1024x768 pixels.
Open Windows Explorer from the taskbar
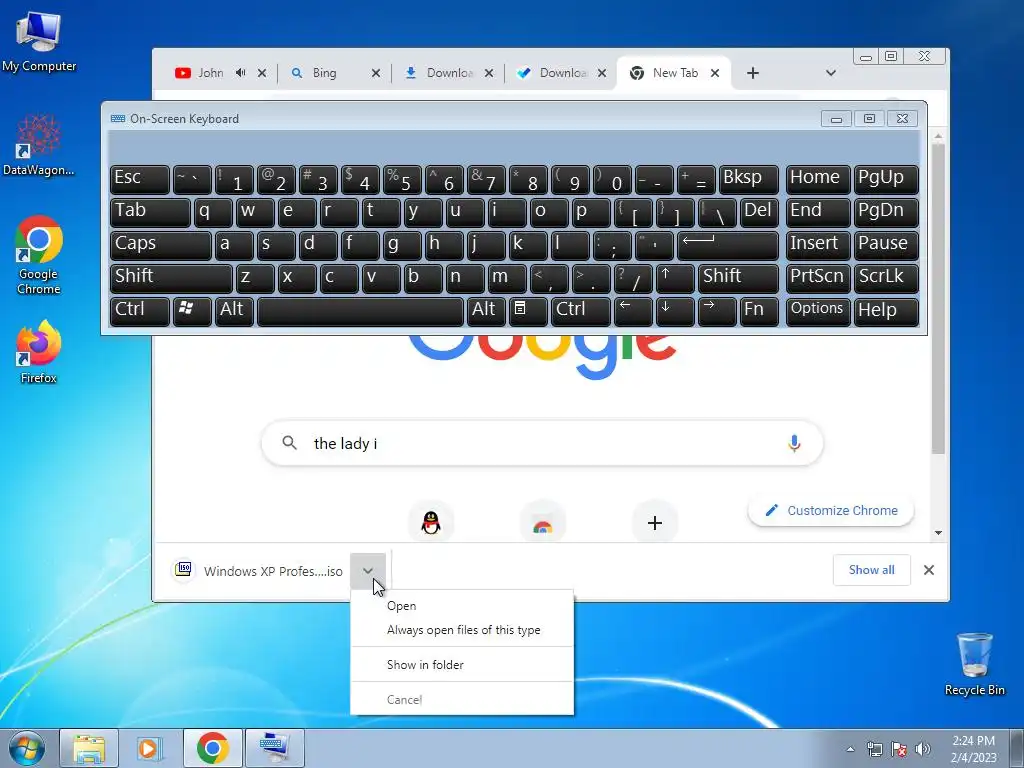coord(89,748)
